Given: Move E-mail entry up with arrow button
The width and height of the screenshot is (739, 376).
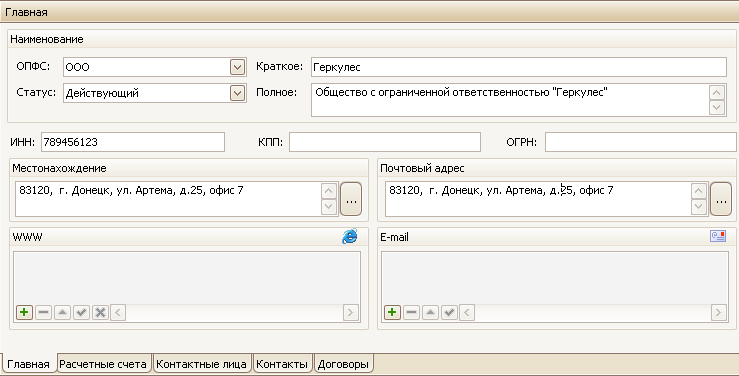Looking at the screenshot, I should tap(430, 312).
